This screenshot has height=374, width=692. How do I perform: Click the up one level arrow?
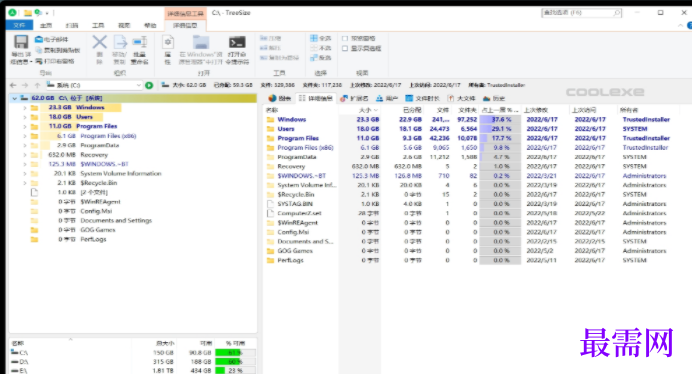(37, 85)
